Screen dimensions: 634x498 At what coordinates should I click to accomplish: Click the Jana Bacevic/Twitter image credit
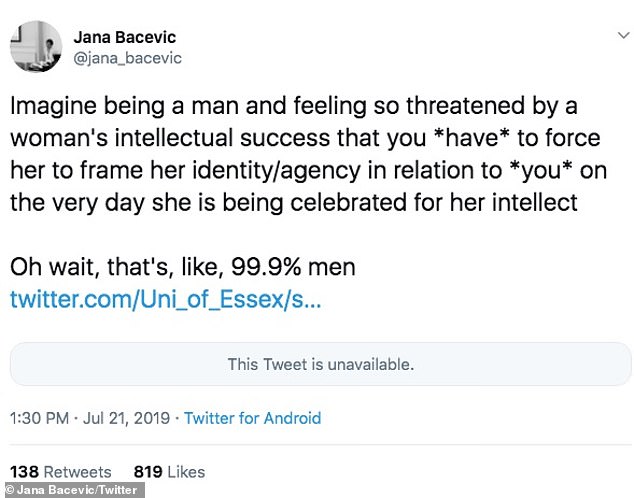pyautogui.click(x=72, y=490)
